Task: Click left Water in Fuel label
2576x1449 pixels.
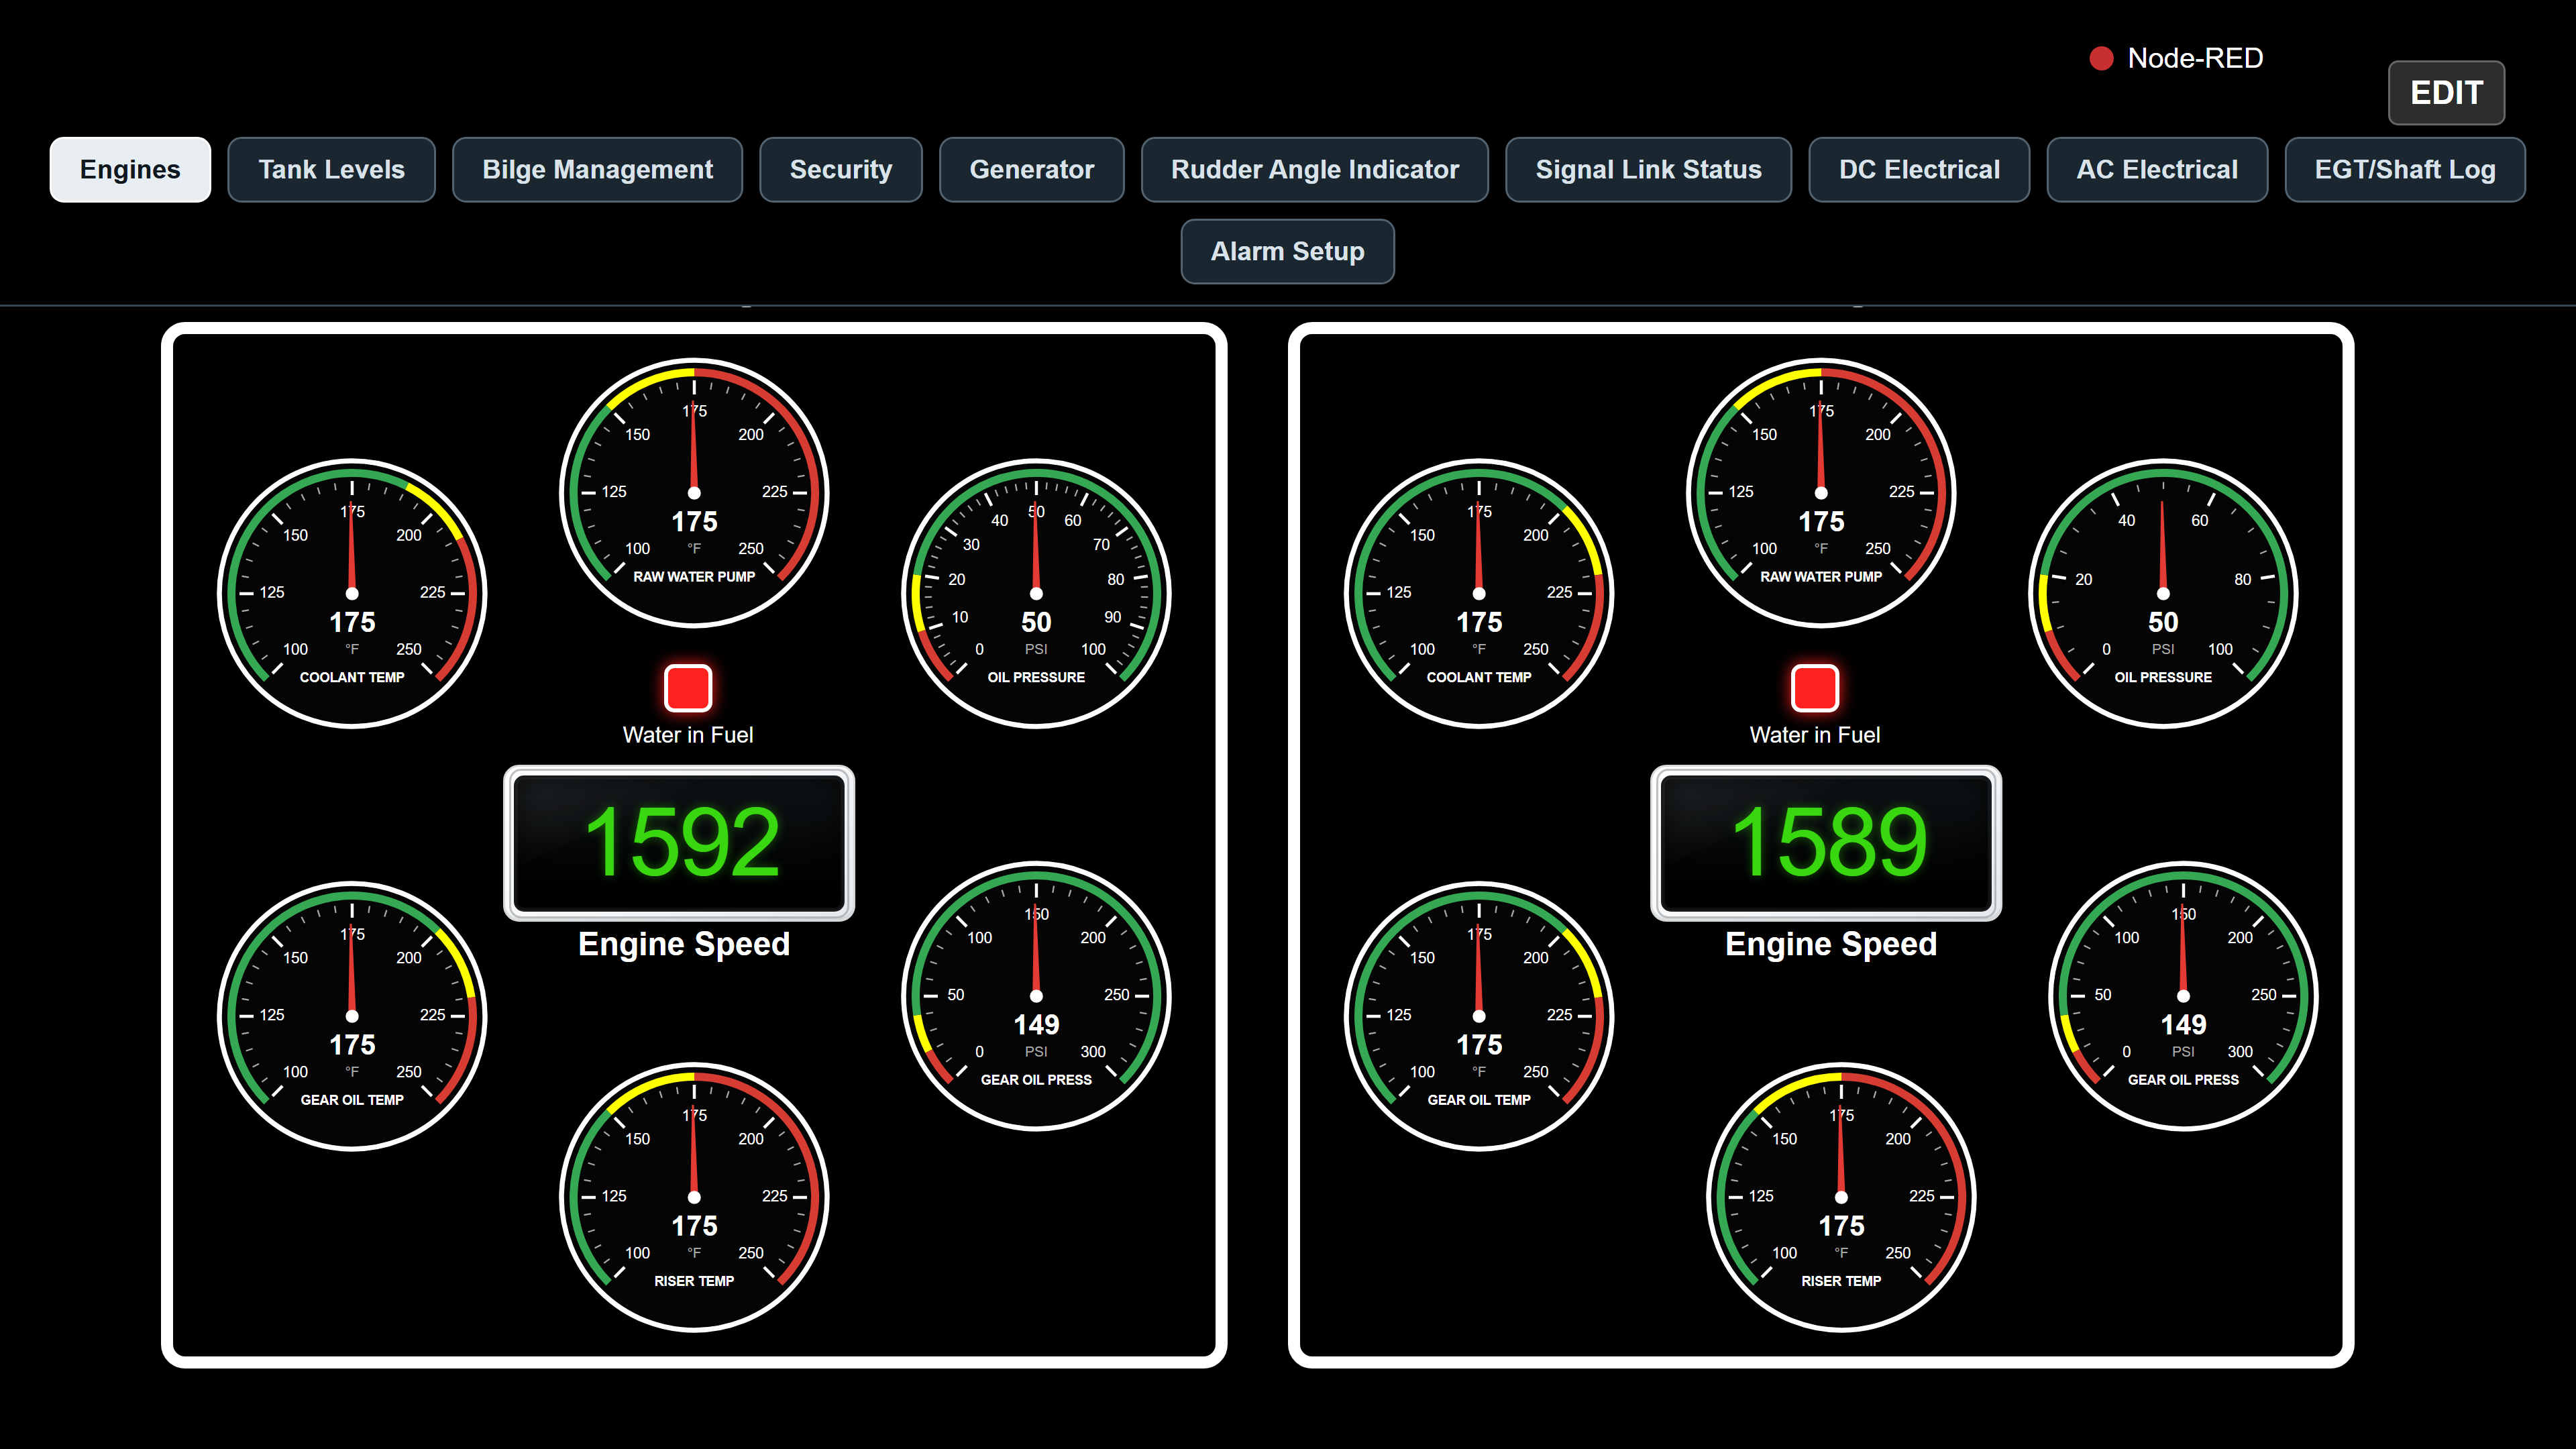Action: tap(688, 735)
